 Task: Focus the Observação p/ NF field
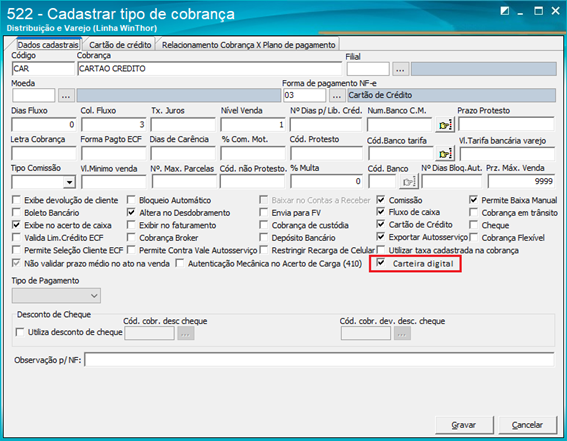point(319,360)
